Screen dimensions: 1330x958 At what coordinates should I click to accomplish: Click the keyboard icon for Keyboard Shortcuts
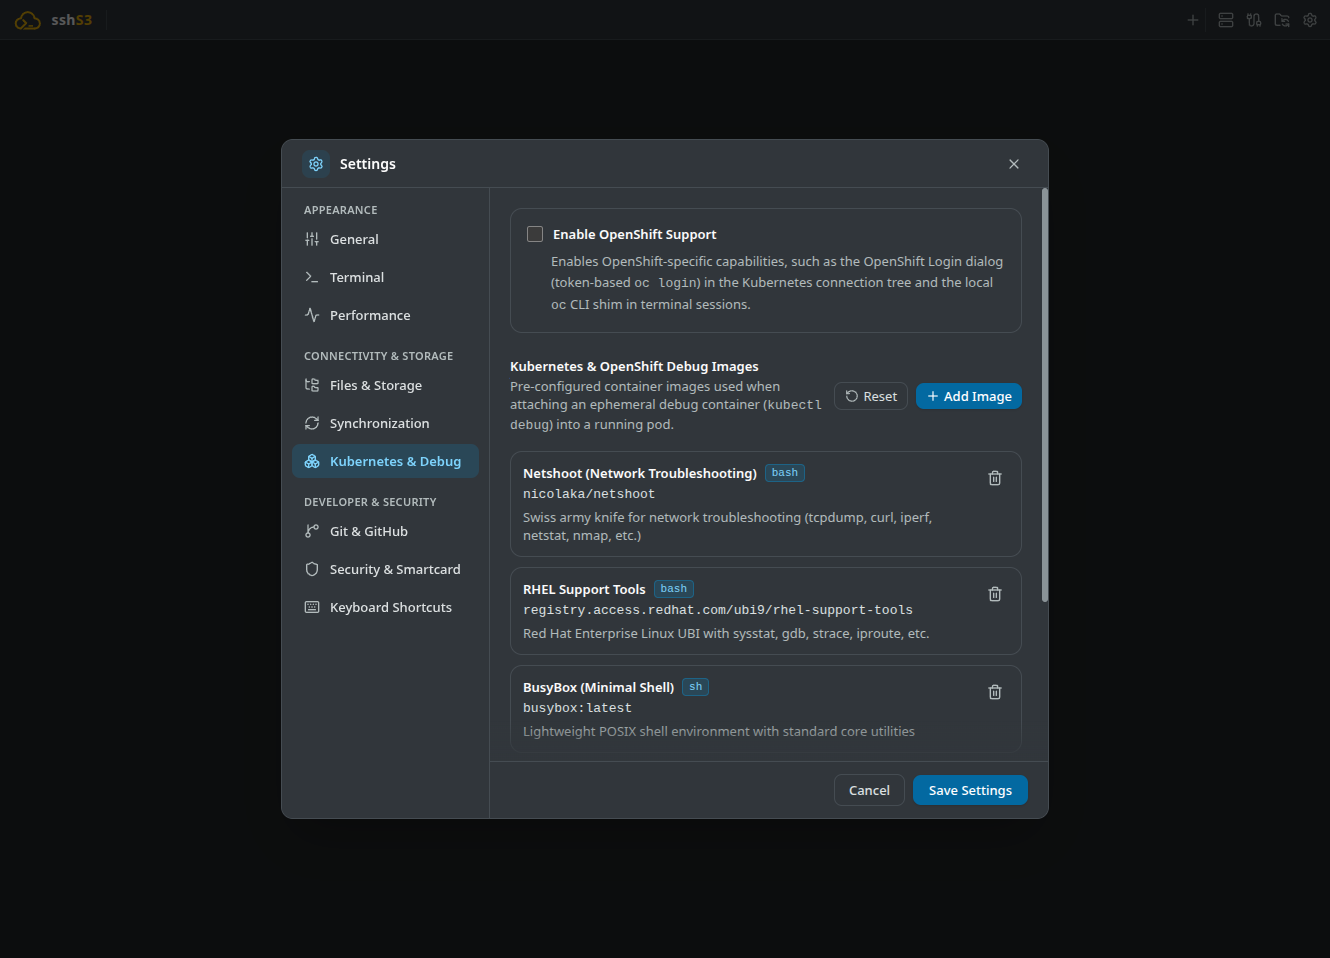click(x=312, y=607)
